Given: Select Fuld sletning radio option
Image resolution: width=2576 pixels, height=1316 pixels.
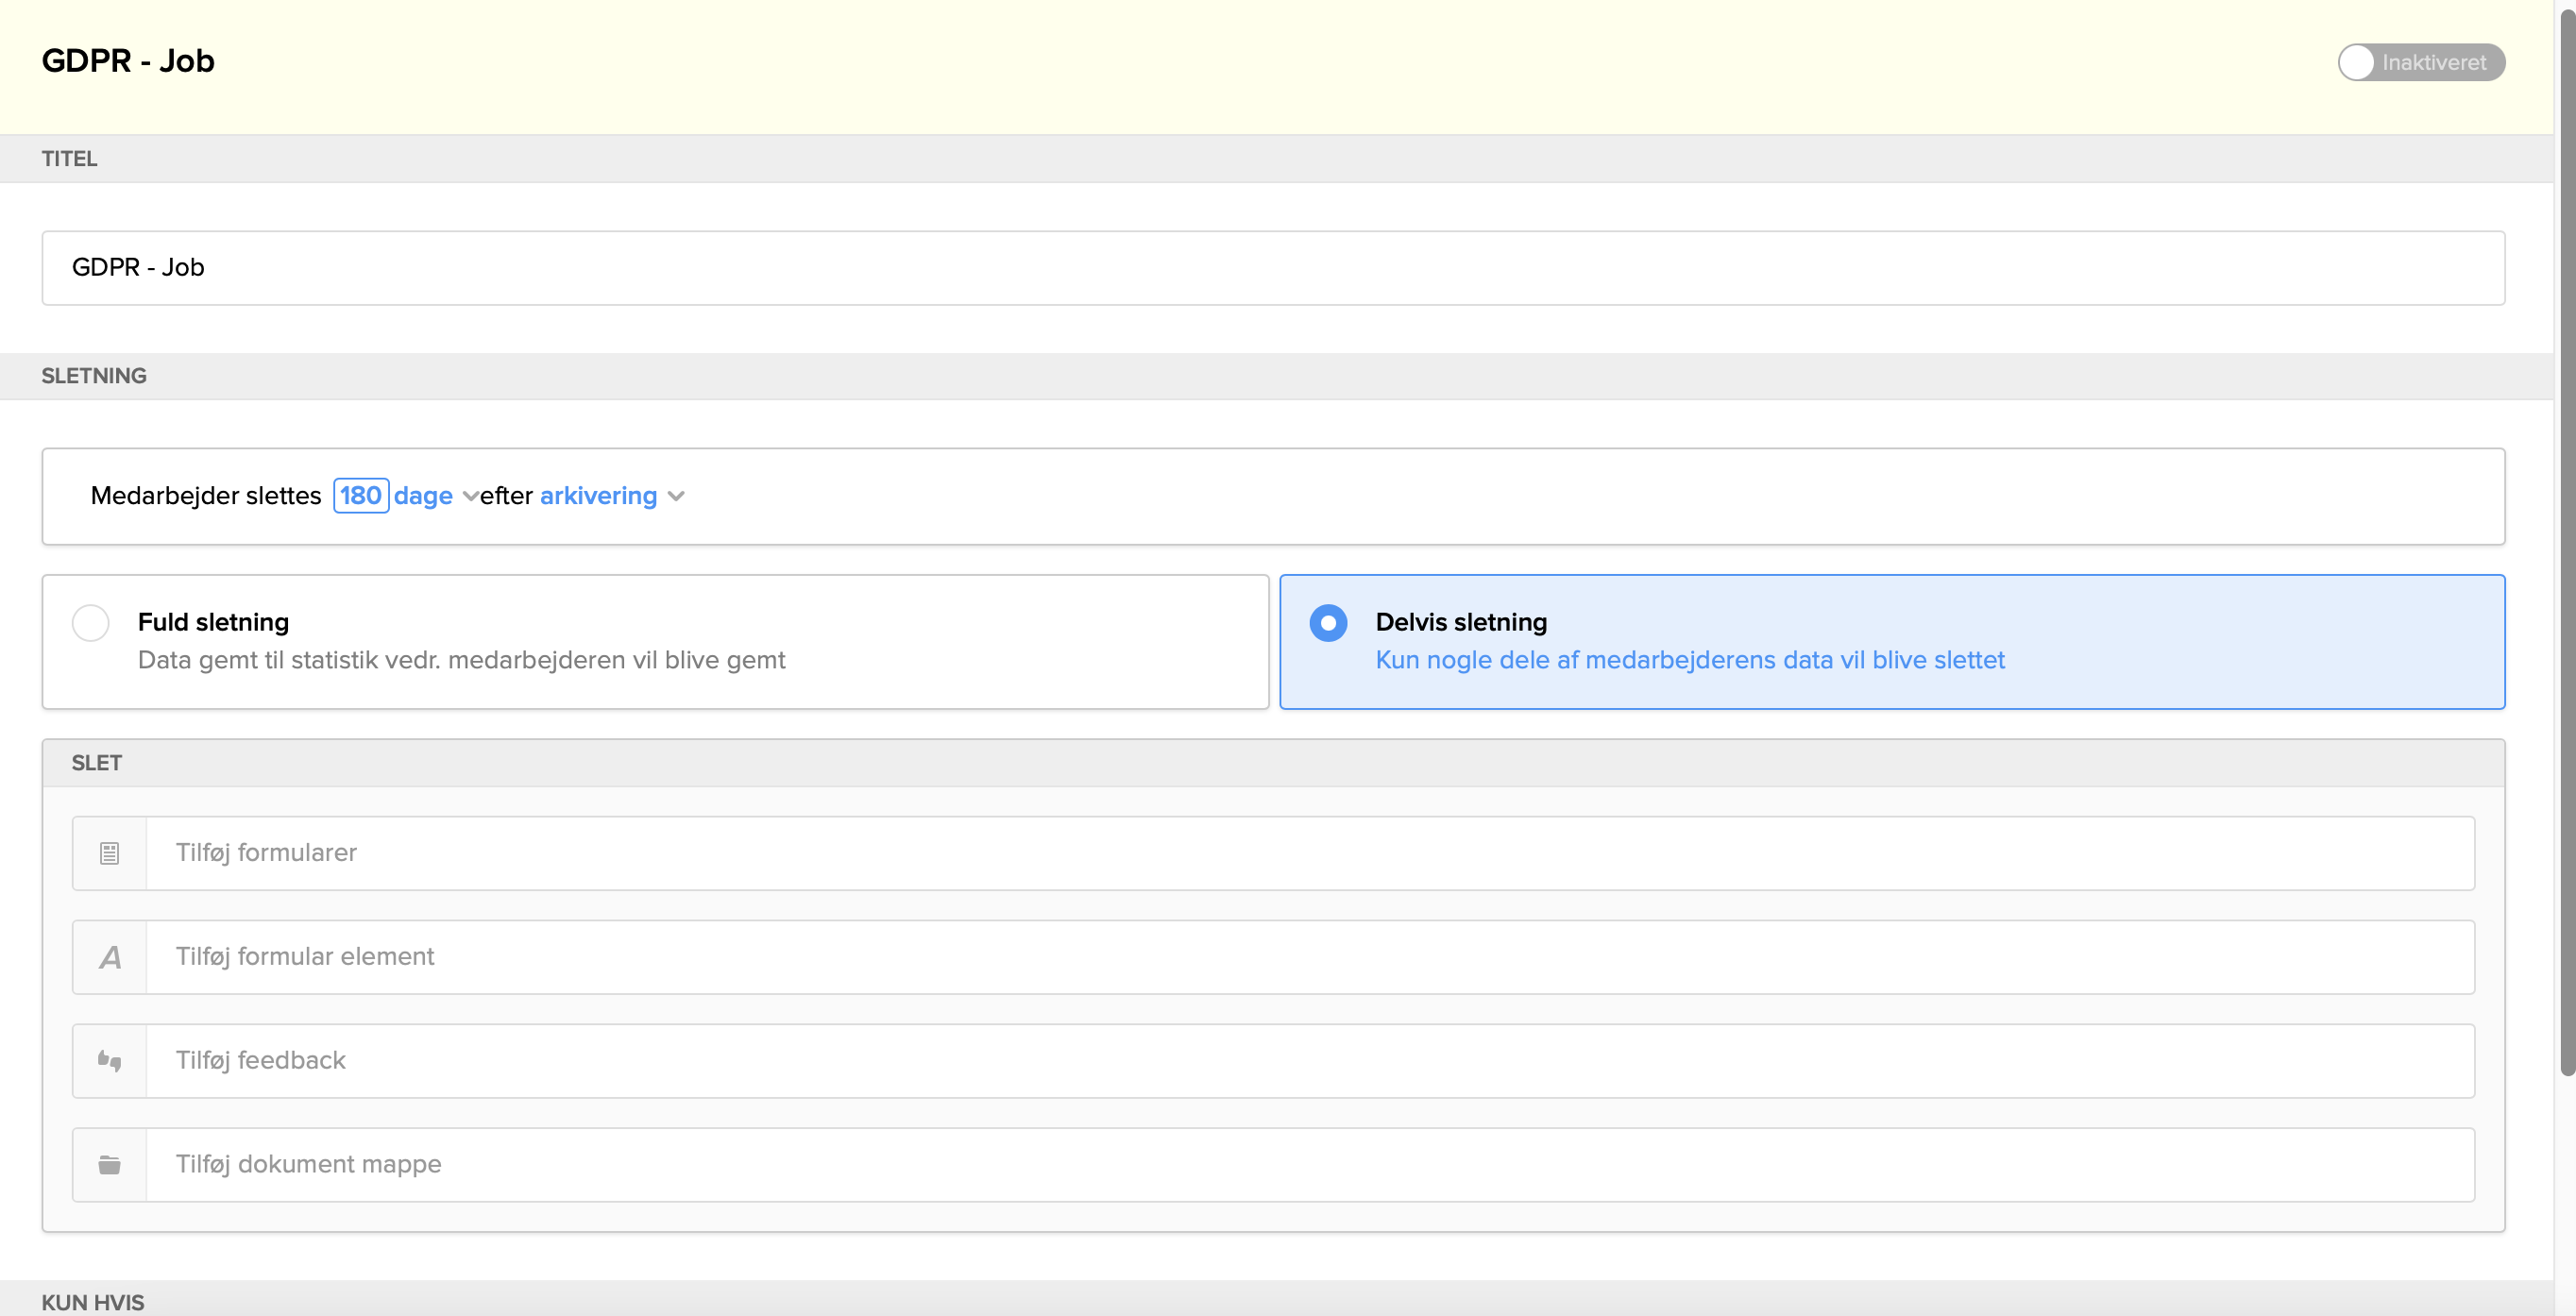Looking at the screenshot, I should pyautogui.click(x=91, y=622).
